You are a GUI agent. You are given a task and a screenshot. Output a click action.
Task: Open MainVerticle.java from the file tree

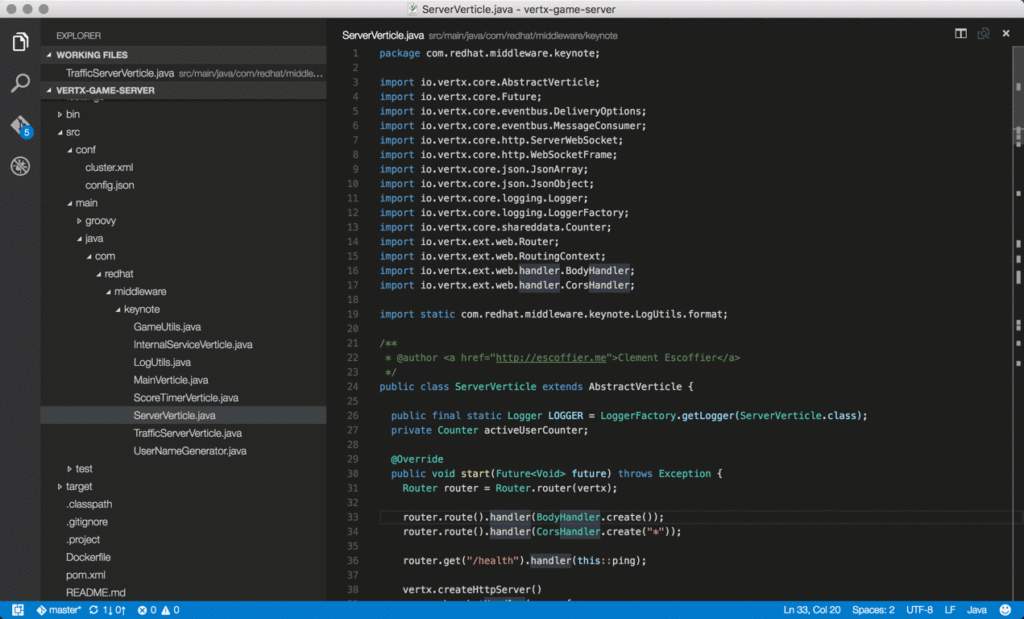tap(170, 380)
